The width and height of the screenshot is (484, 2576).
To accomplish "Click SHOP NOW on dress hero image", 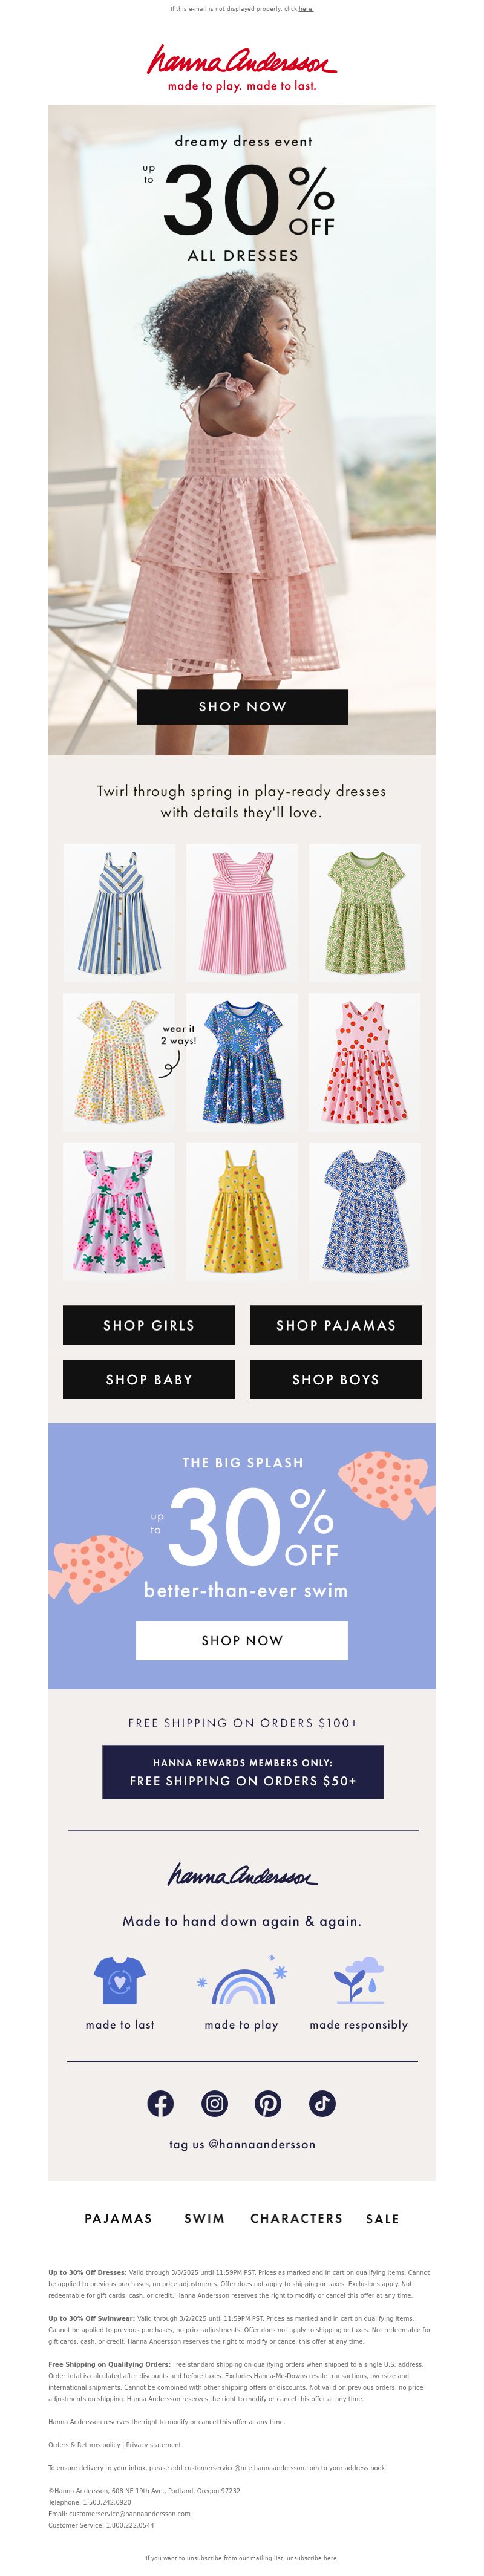I will 242,706.
